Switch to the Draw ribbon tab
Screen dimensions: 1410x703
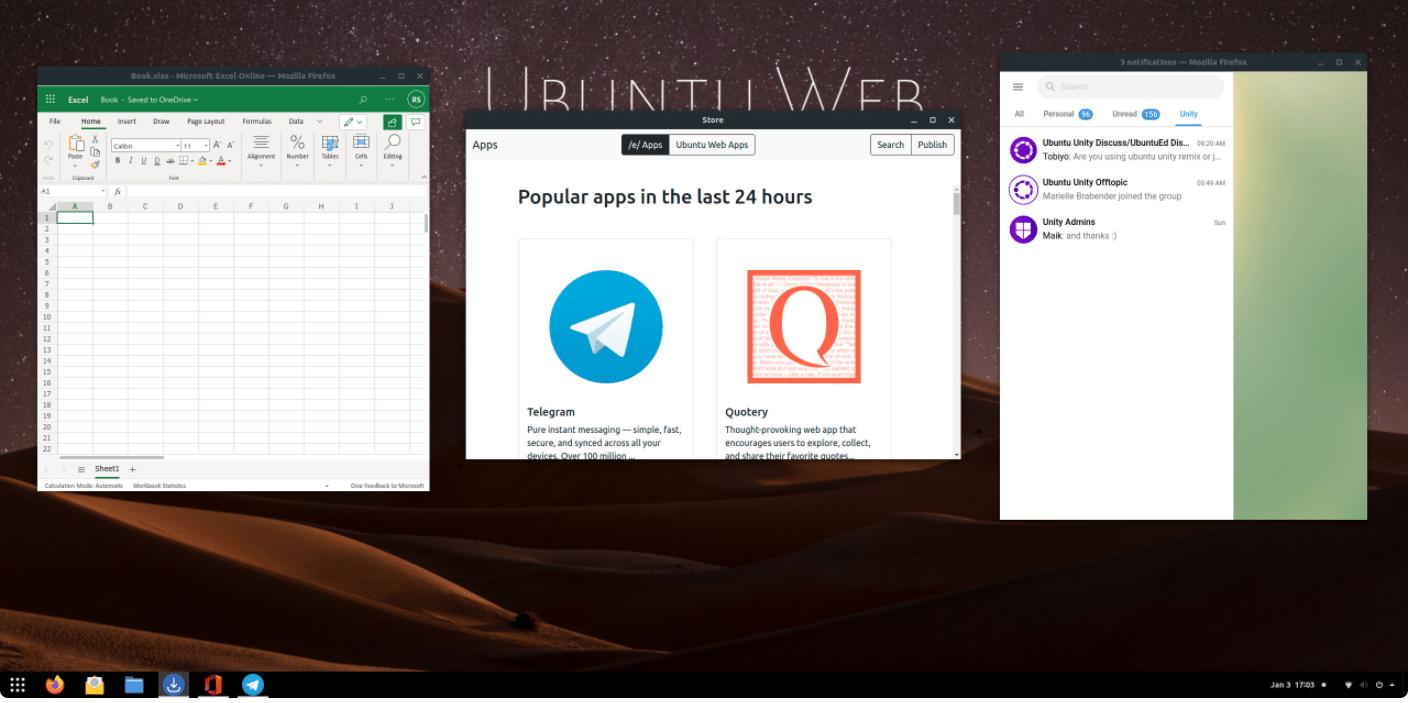[161, 122]
